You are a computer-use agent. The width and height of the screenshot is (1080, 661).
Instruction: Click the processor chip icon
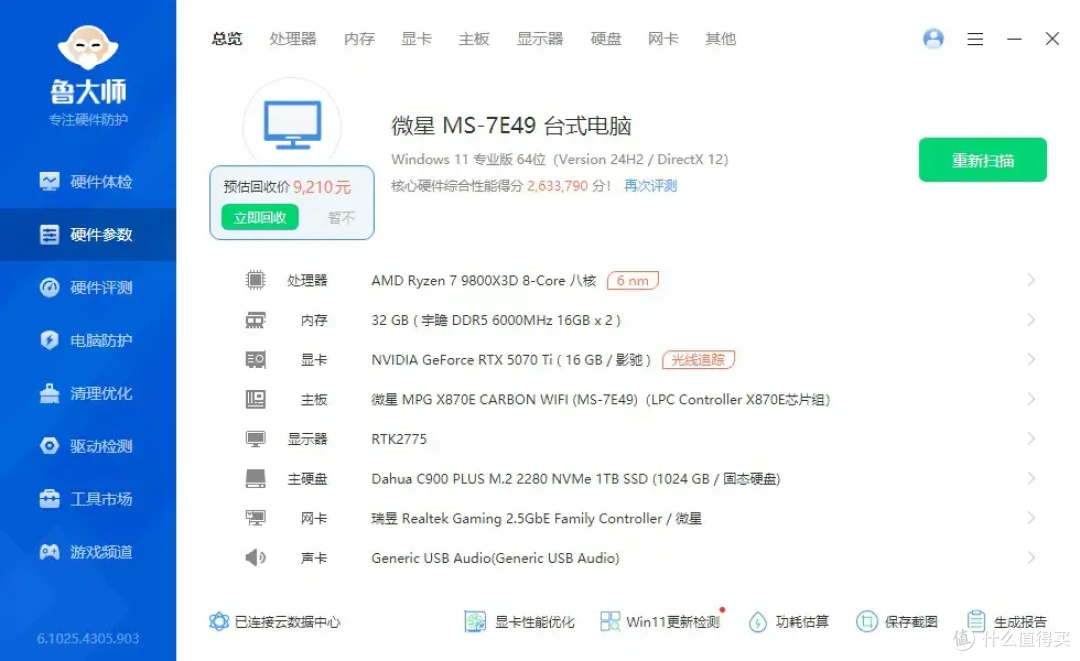[x=256, y=280]
